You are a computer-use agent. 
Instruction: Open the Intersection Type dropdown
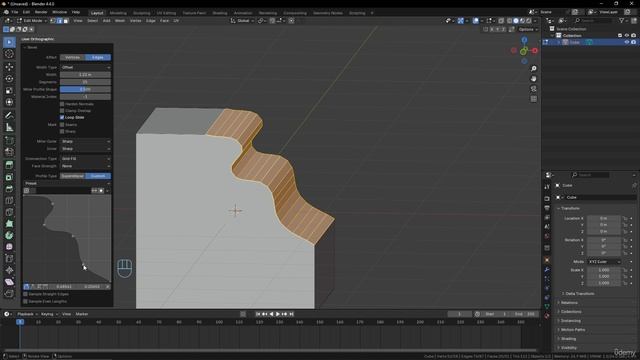click(85, 158)
